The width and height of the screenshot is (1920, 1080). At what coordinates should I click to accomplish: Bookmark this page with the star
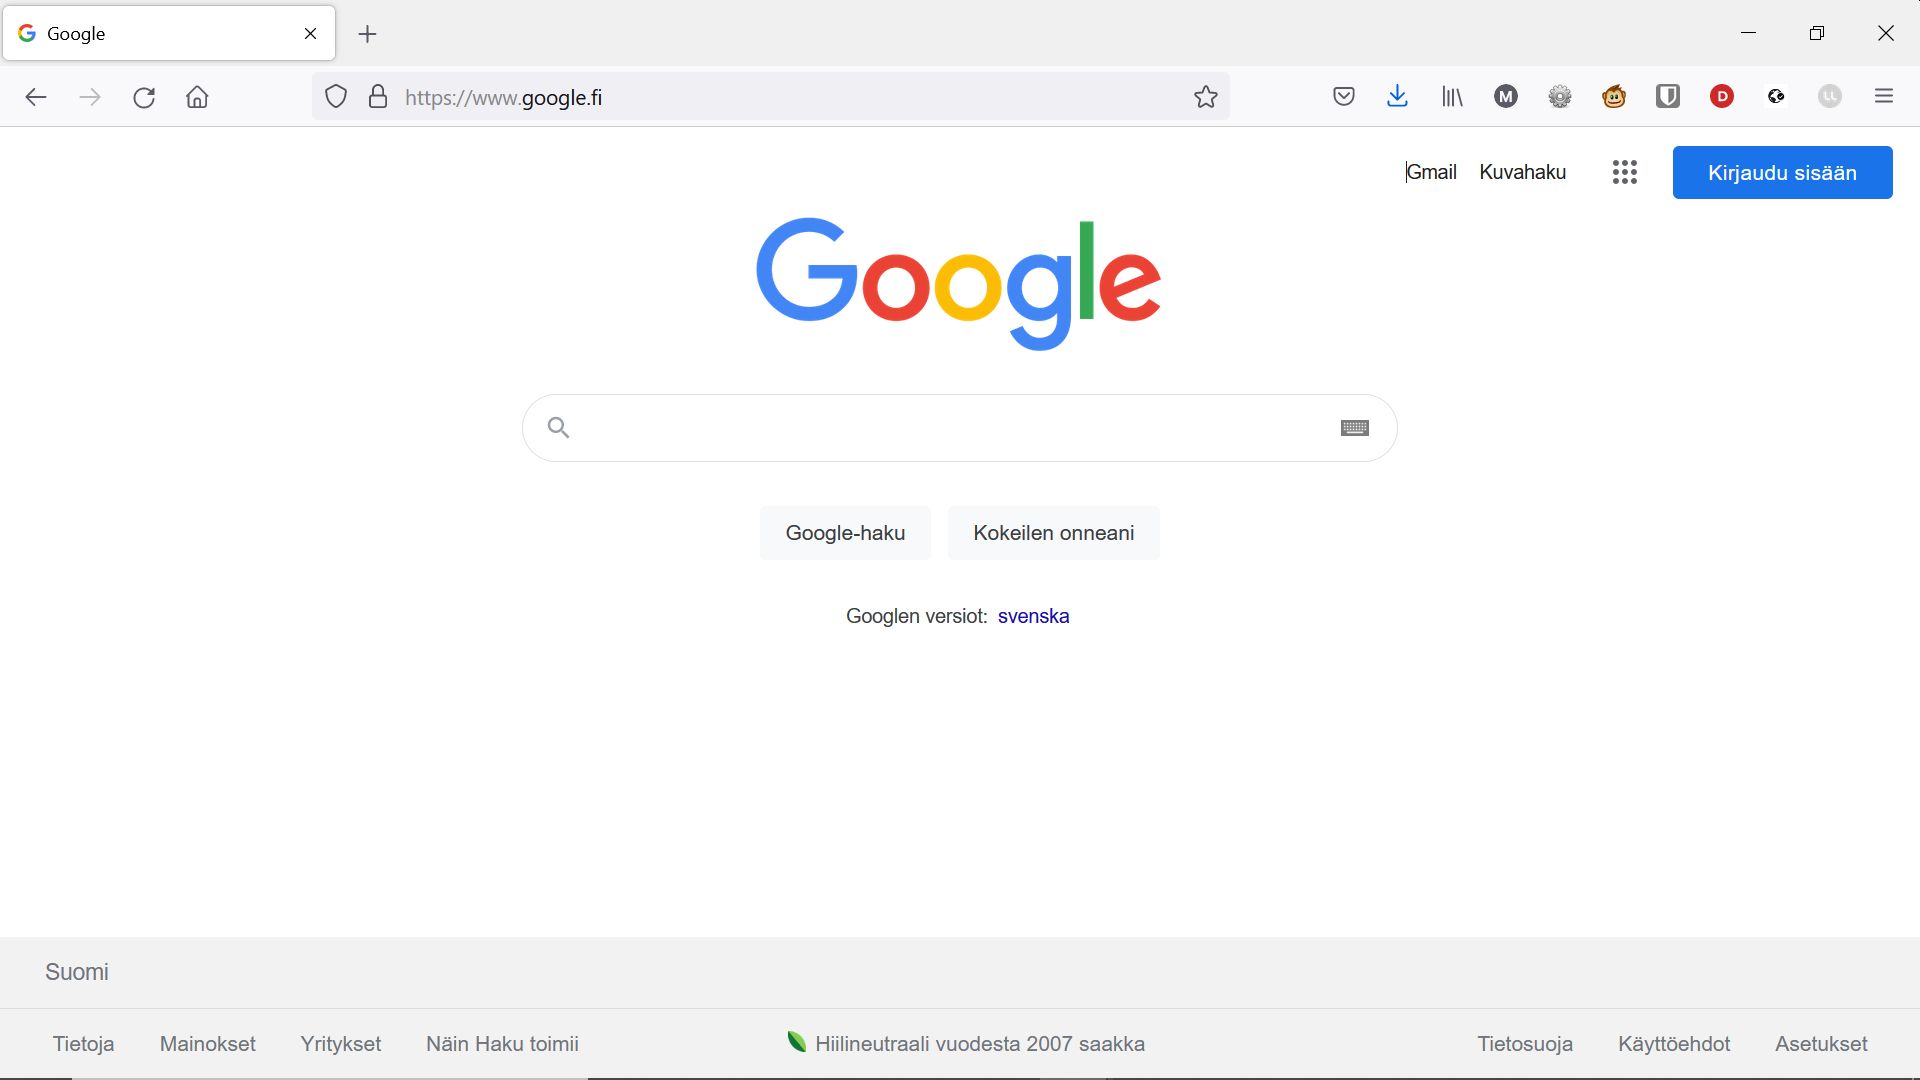pos(1206,97)
